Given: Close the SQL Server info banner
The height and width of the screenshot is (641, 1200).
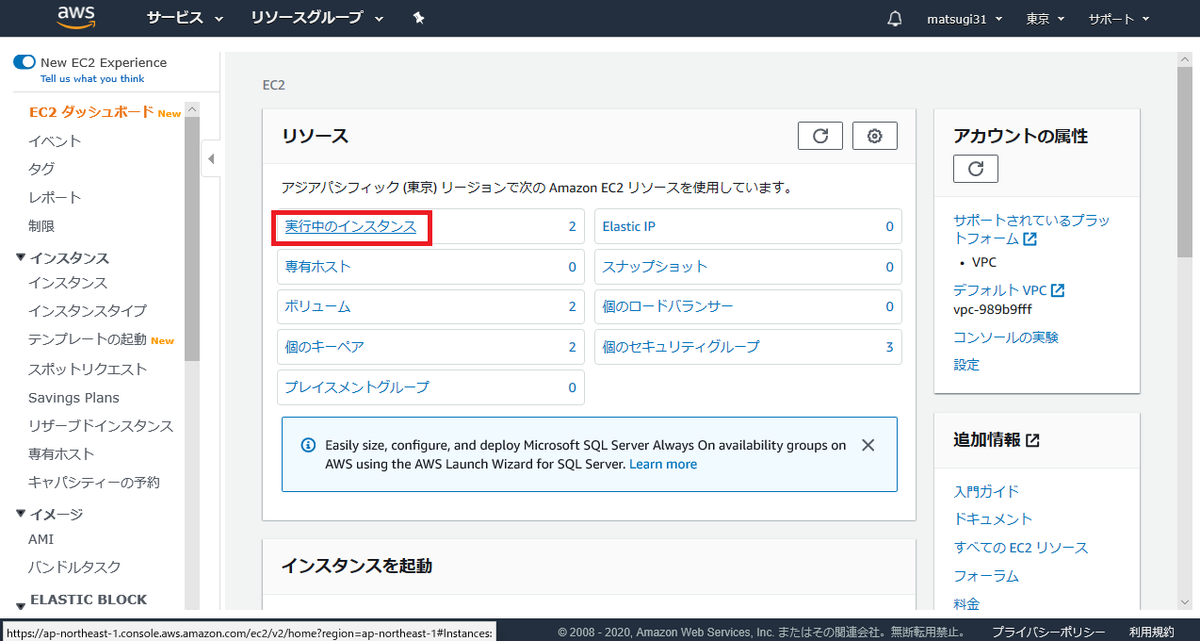Looking at the screenshot, I should tap(868, 445).
